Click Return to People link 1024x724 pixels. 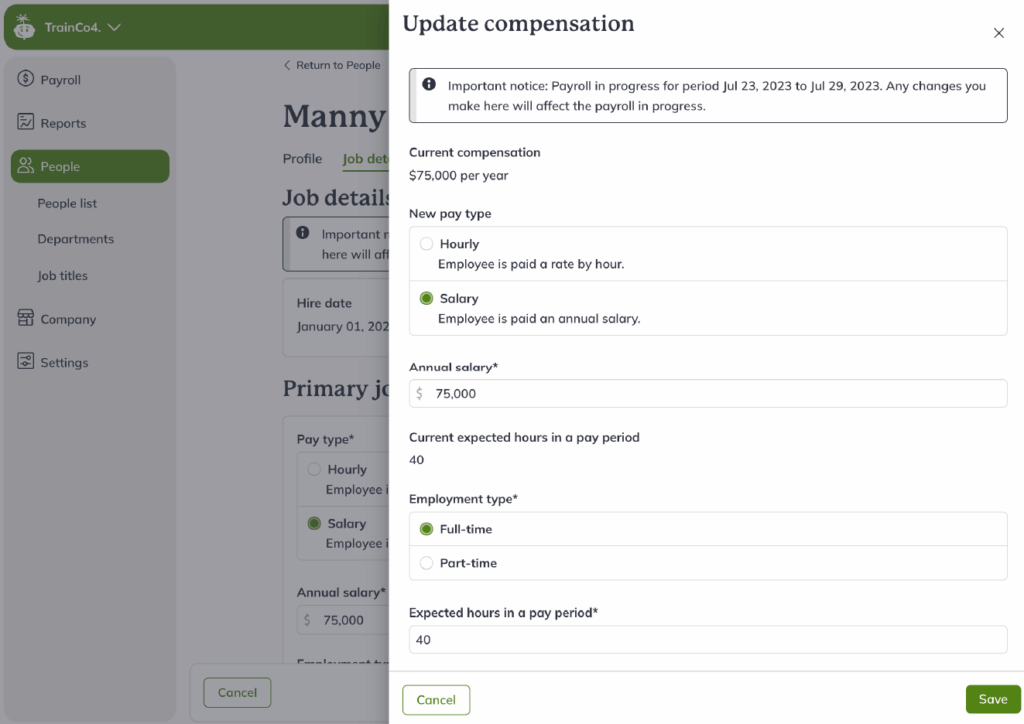pos(332,65)
